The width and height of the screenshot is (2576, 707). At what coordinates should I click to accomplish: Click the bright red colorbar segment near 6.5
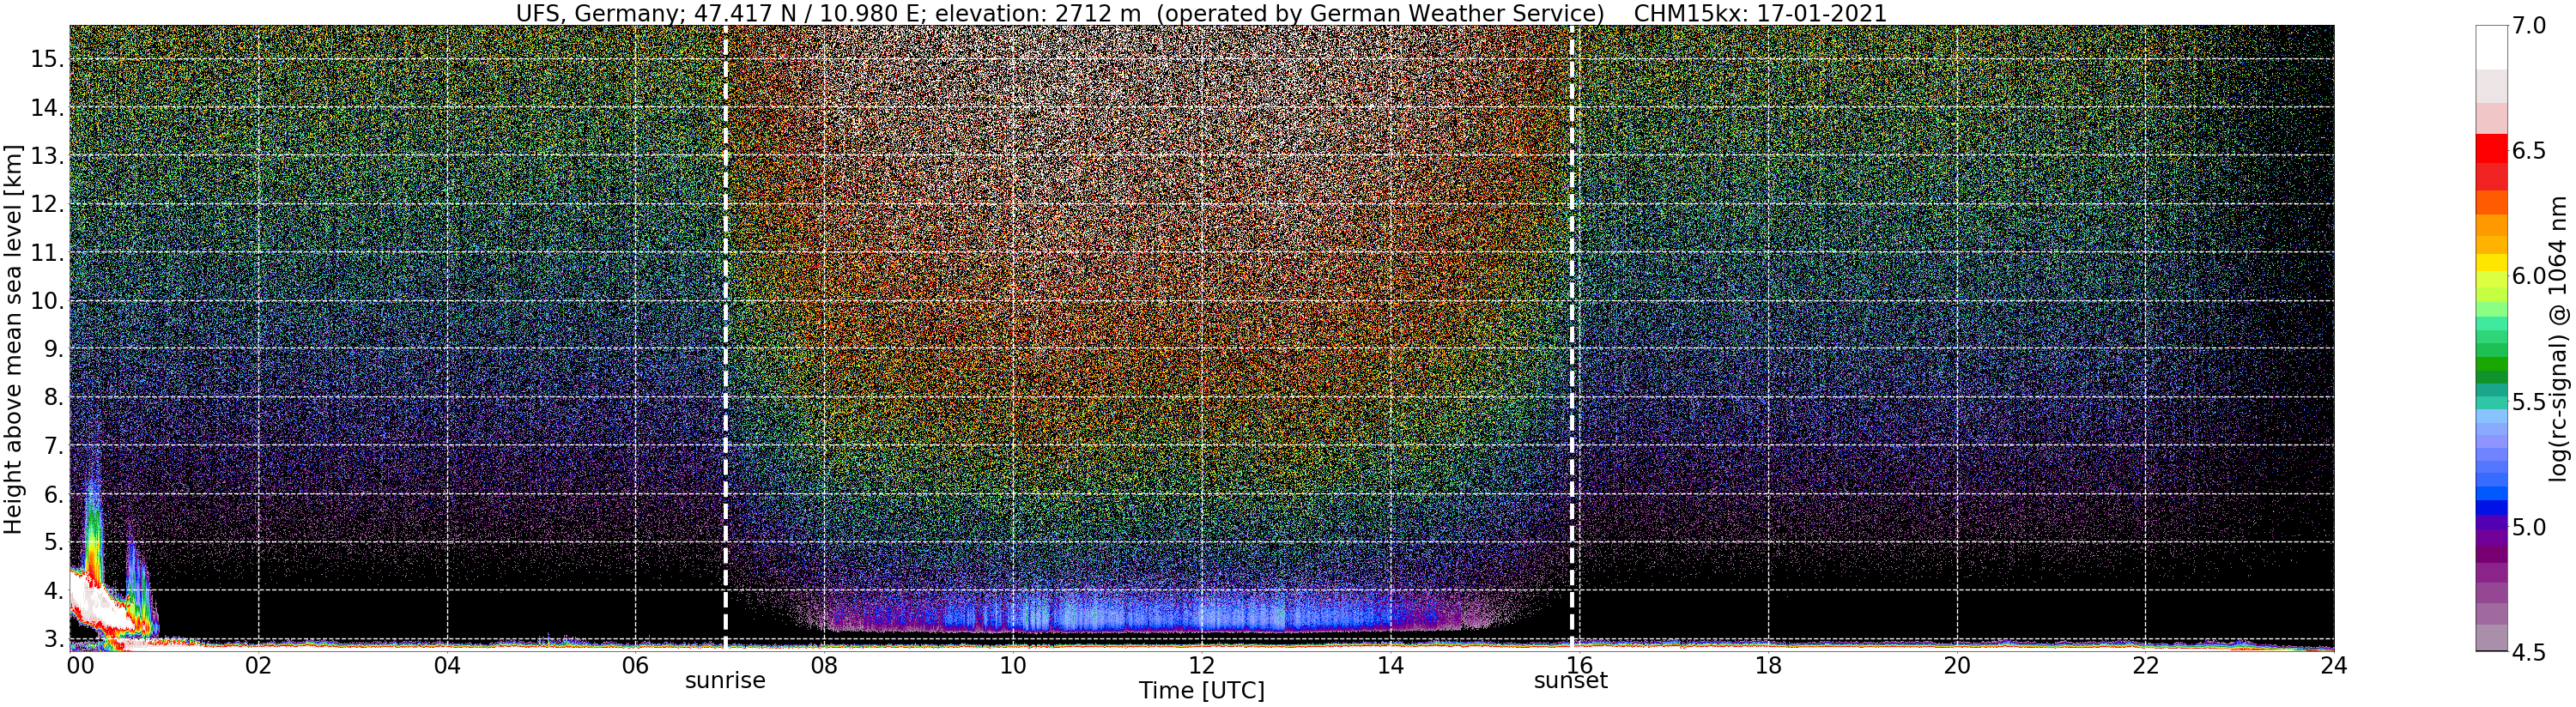pos(2492,148)
